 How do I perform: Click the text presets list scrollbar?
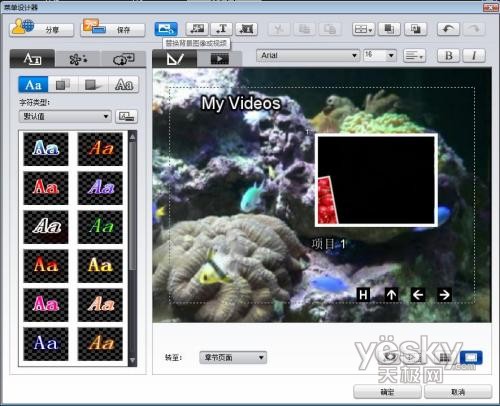click(132, 249)
